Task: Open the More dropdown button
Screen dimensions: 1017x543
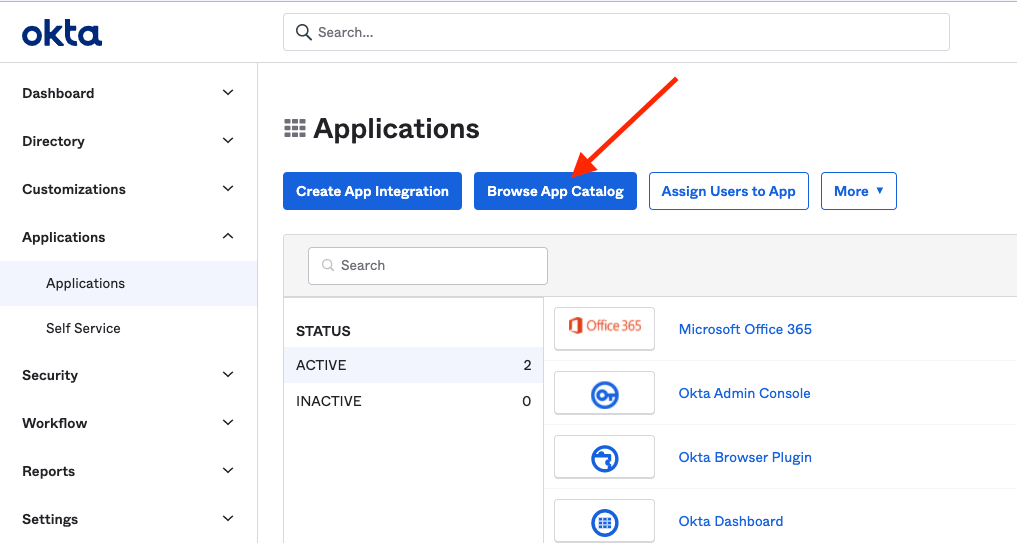Action: click(858, 191)
